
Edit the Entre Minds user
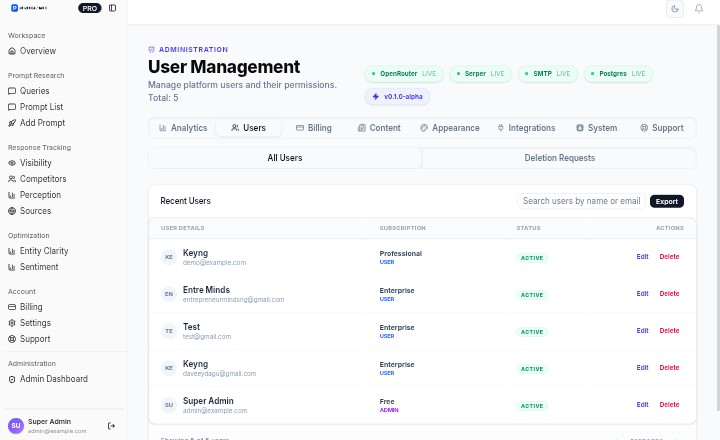642,293
